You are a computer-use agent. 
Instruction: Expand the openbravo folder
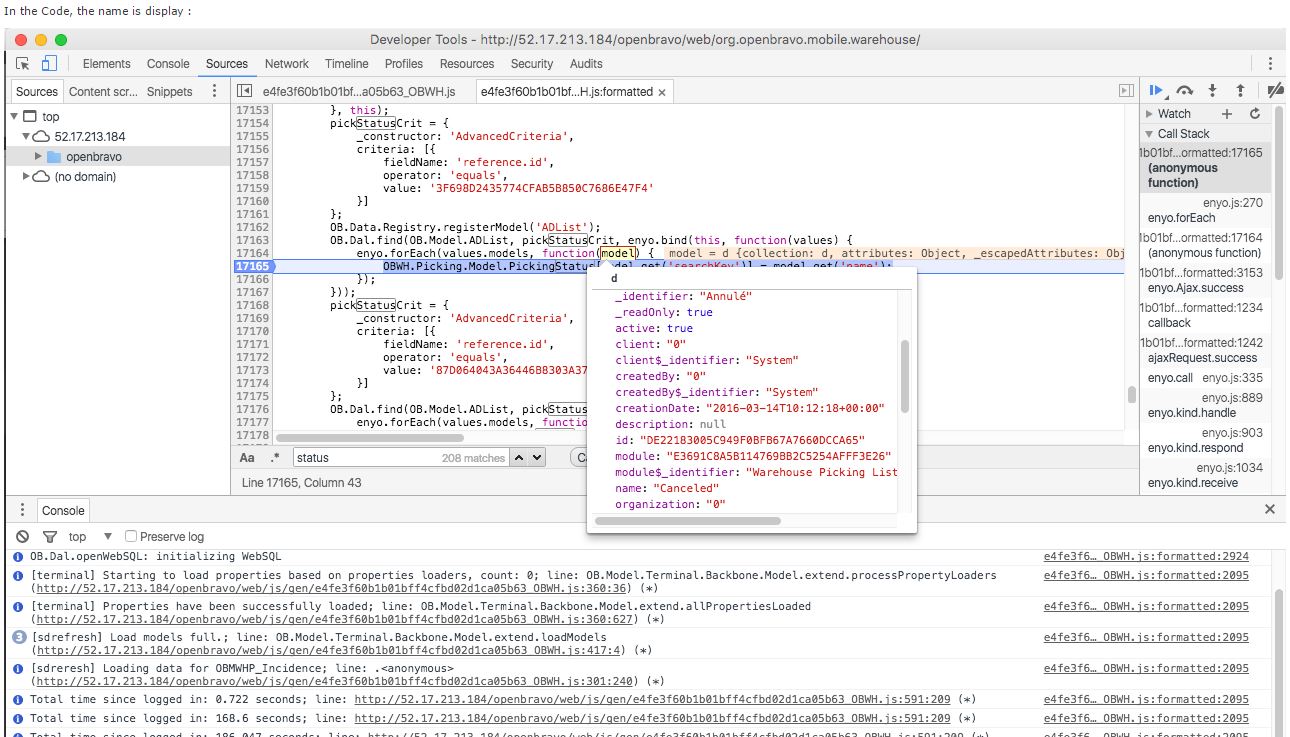coord(39,157)
